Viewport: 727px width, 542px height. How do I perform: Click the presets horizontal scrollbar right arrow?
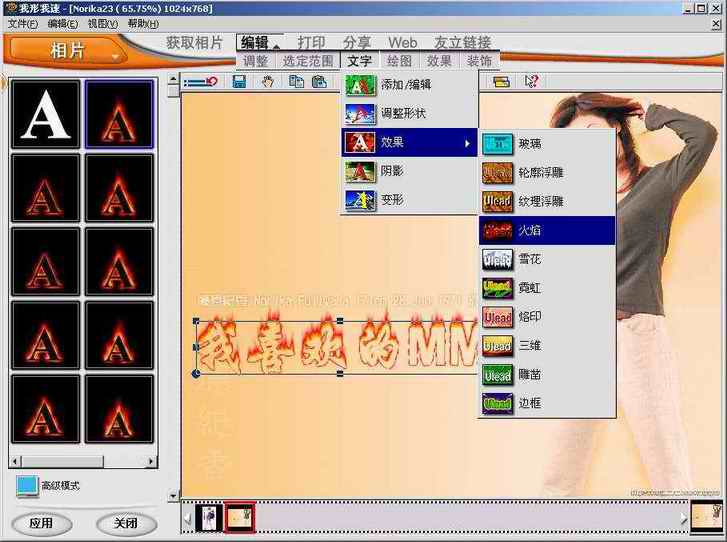pos(152,461)
